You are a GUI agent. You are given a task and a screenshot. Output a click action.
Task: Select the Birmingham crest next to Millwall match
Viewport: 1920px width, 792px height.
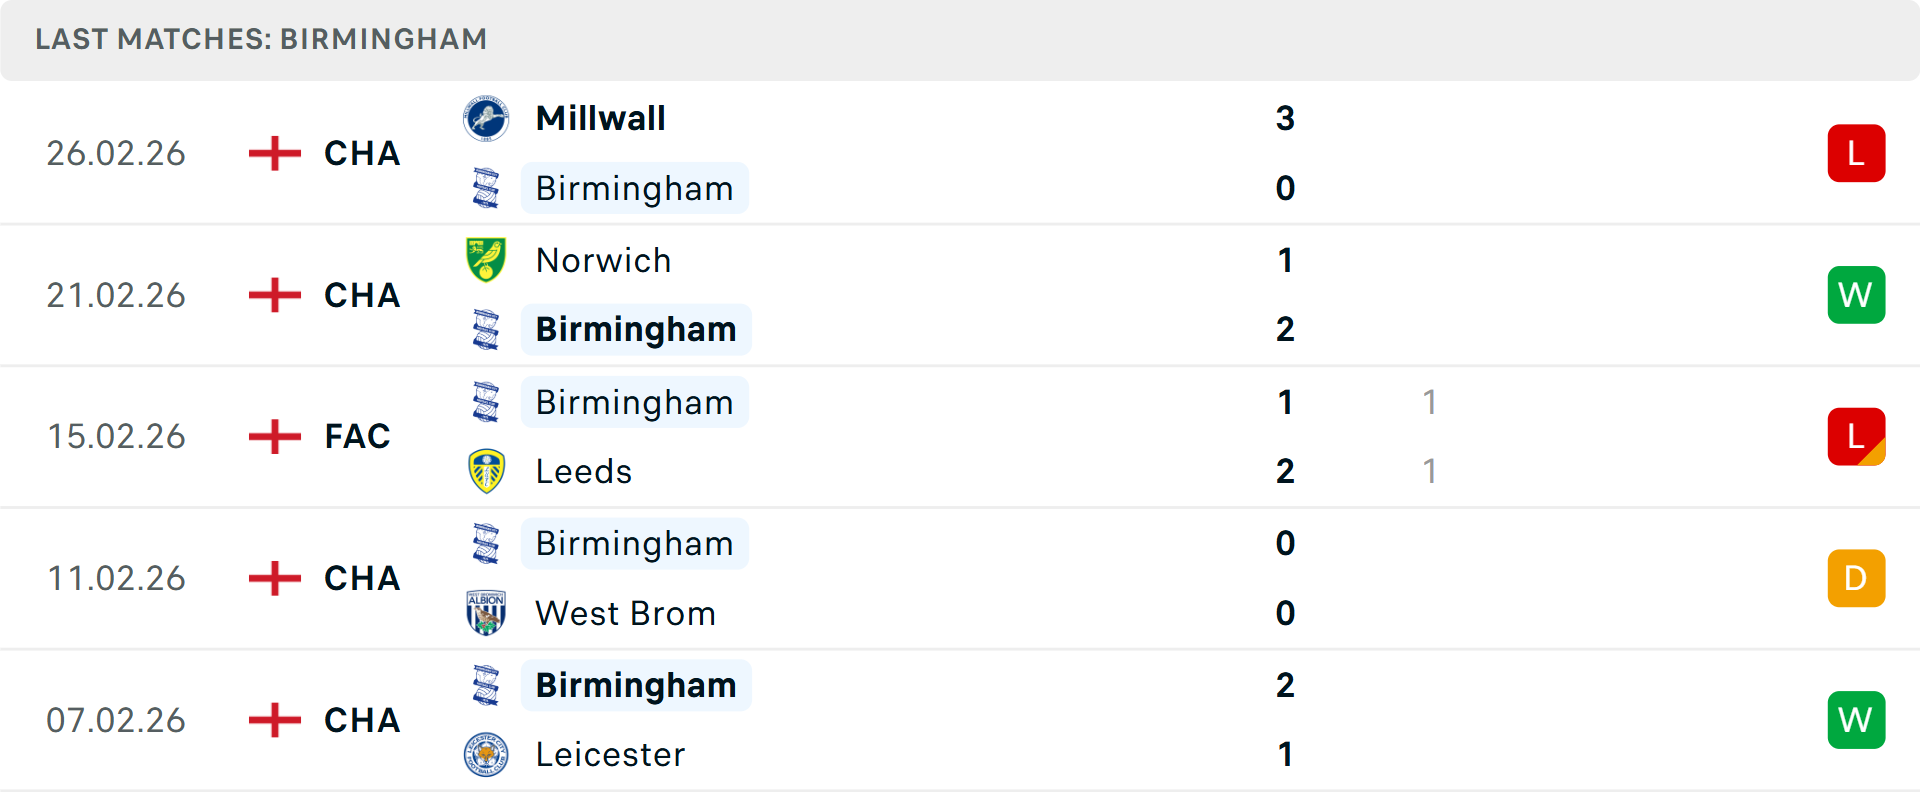[x=486, y=188]
